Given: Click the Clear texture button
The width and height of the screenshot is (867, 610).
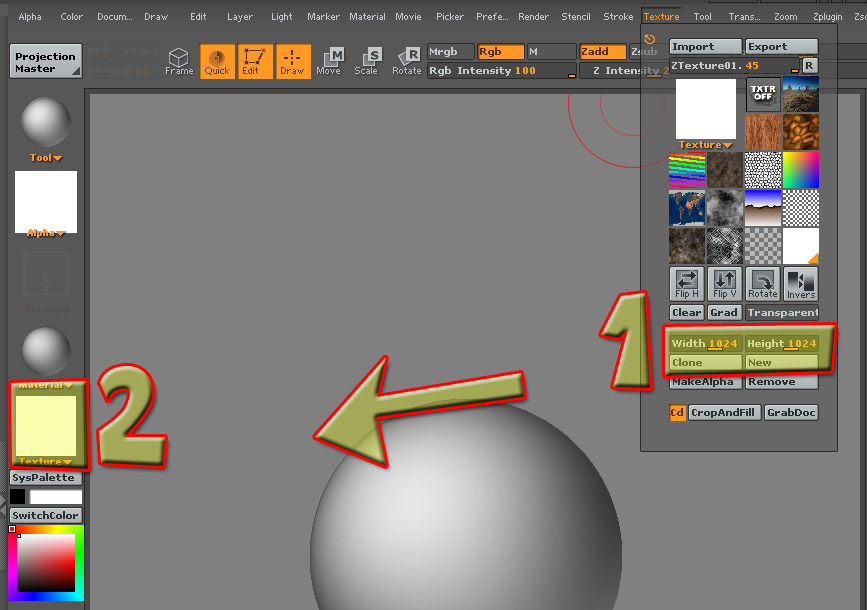Looking at the screenshot, I should click(687, 313).
